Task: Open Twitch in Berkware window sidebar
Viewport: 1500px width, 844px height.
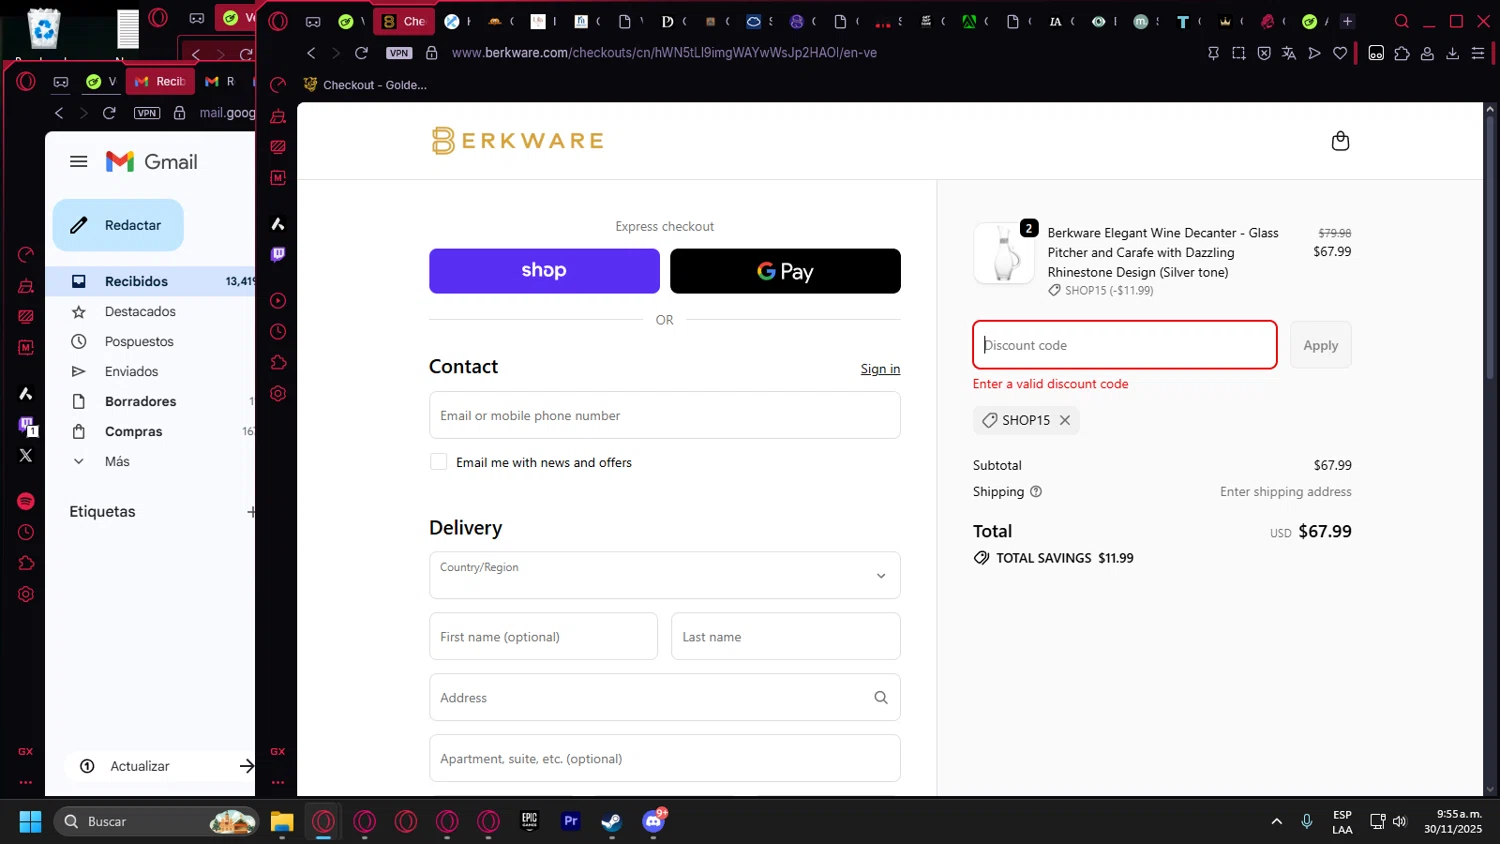Action: point(278,254)
